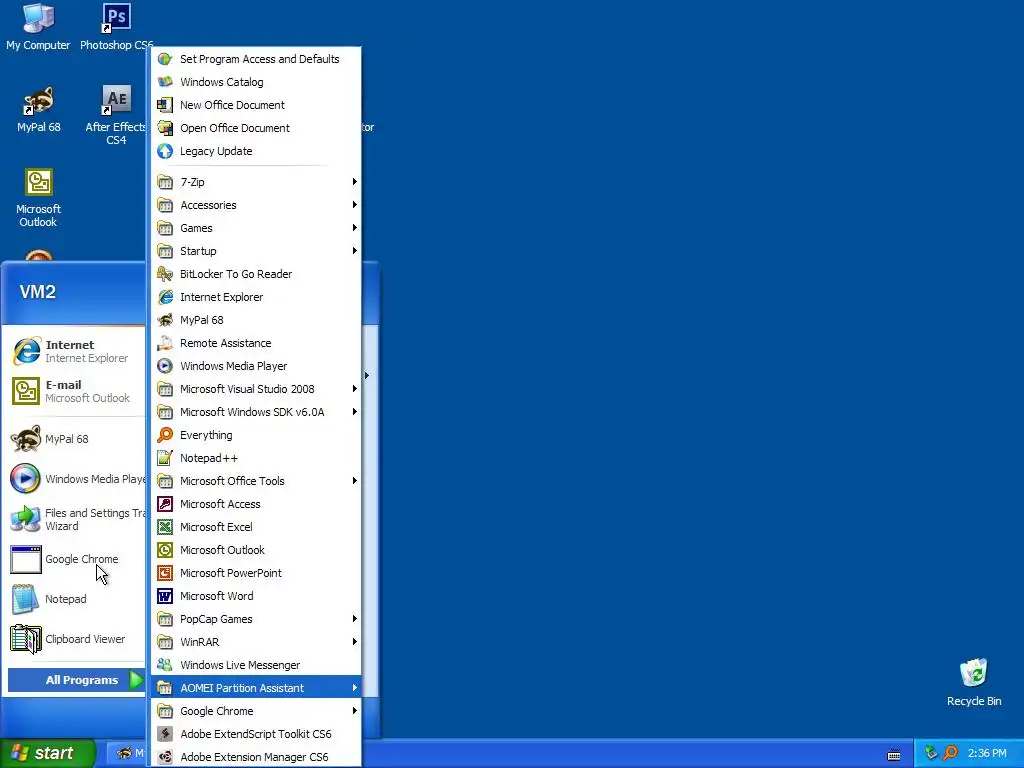
Task: Expand the 7-Zip program folder
Action: pyautogui.click(x=256, y=182)
